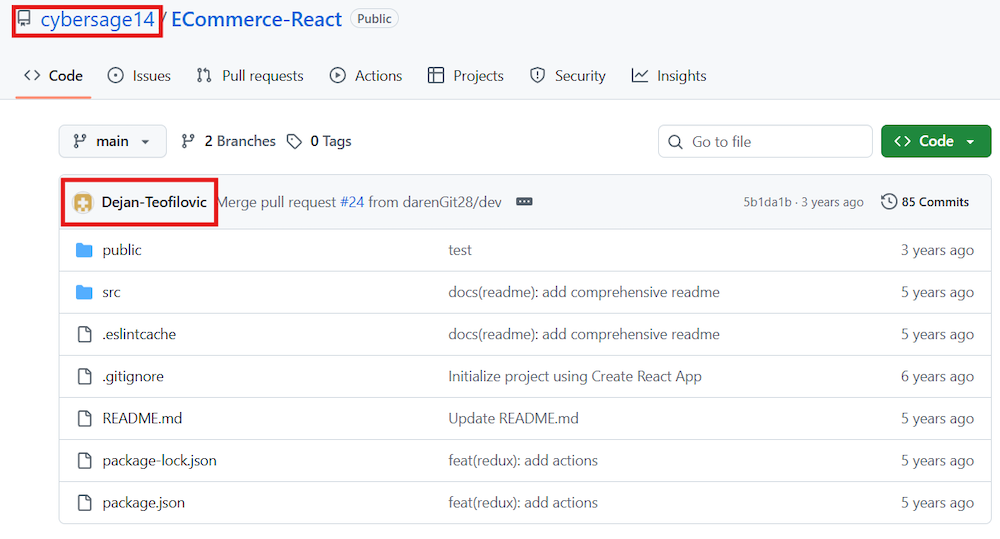Open the Insights tab
This screenshot has height=539, width=1000.
coord(669,76)
